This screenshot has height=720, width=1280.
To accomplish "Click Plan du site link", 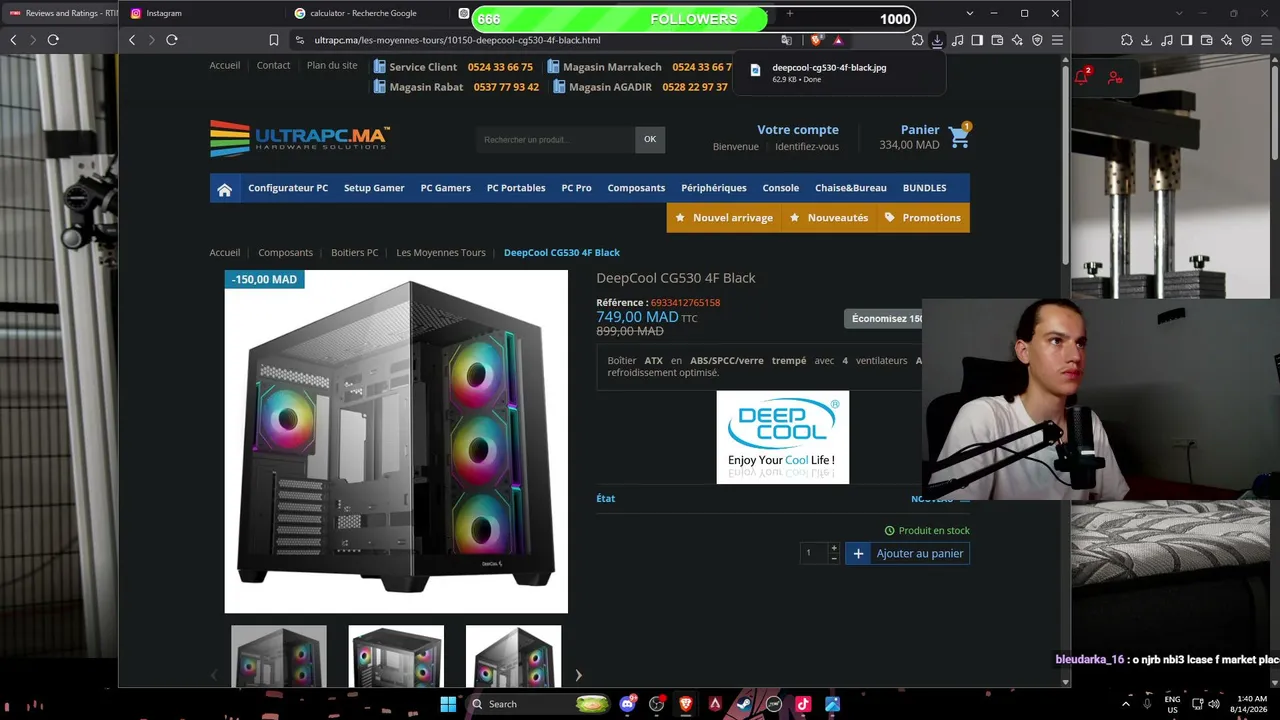I will pyautogui.click(x=332, y=66).
